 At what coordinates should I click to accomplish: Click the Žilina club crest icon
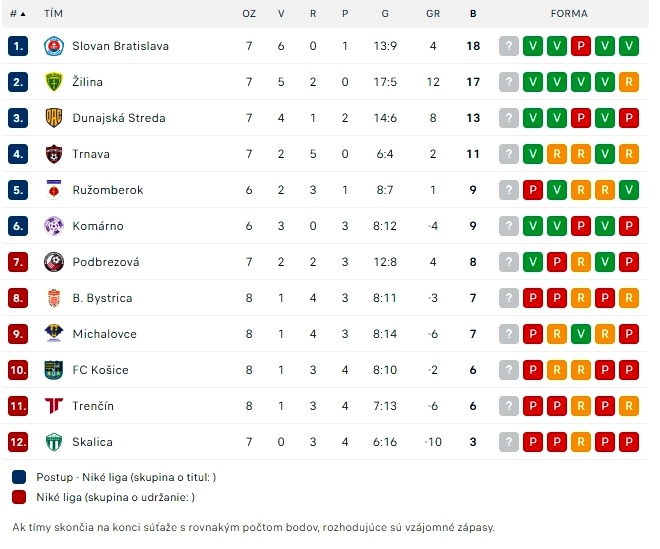tap(54, 82)
